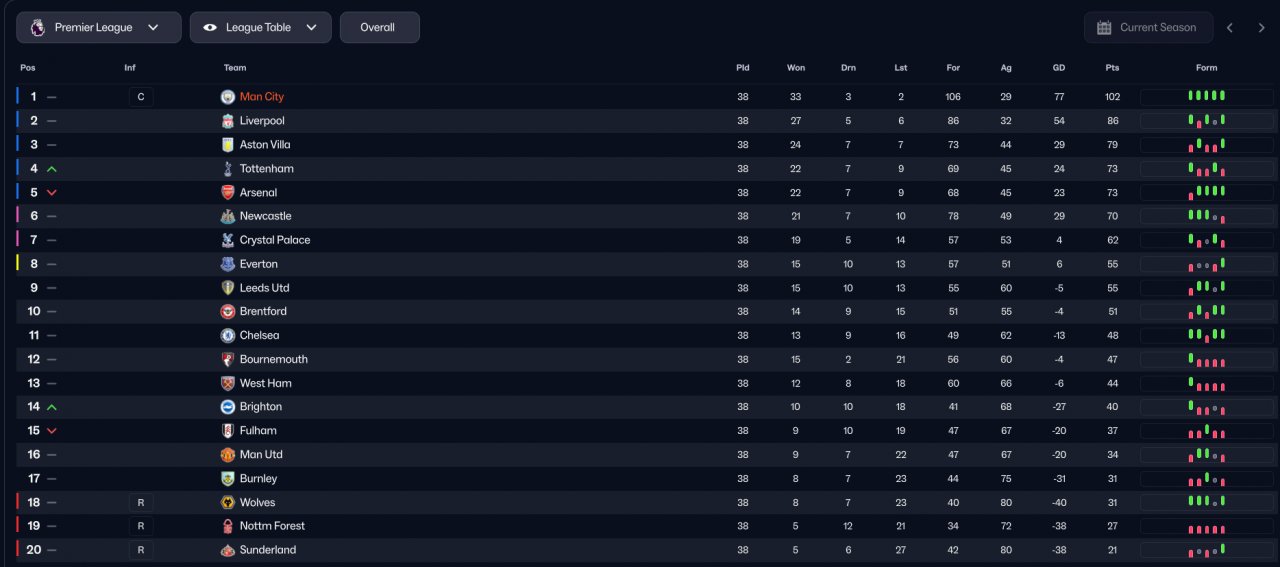This screenshot has width=1280, height=567.
Task: Click the Wolves club crest
Action: pos(227,503)
